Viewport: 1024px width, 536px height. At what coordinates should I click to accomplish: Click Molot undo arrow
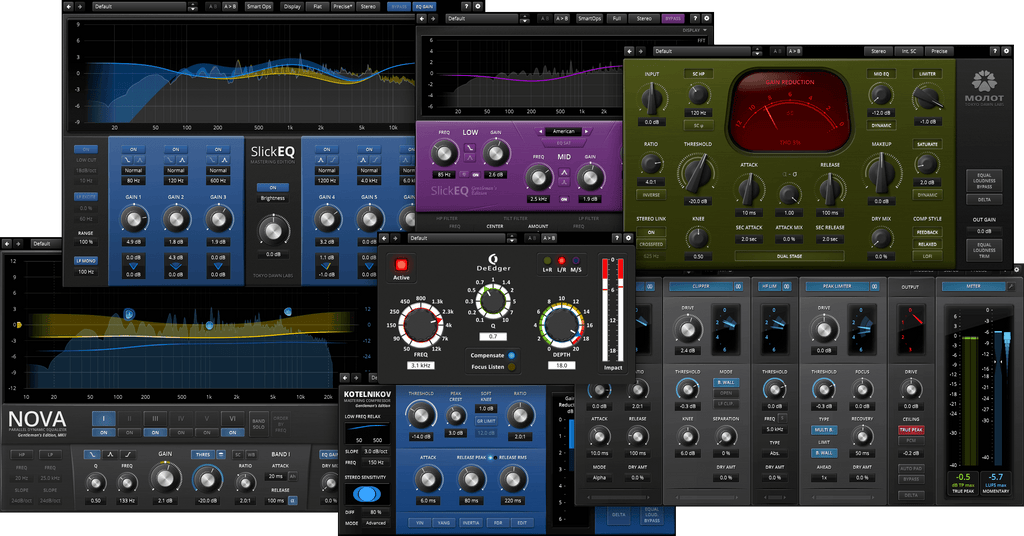tap(630, 51)
